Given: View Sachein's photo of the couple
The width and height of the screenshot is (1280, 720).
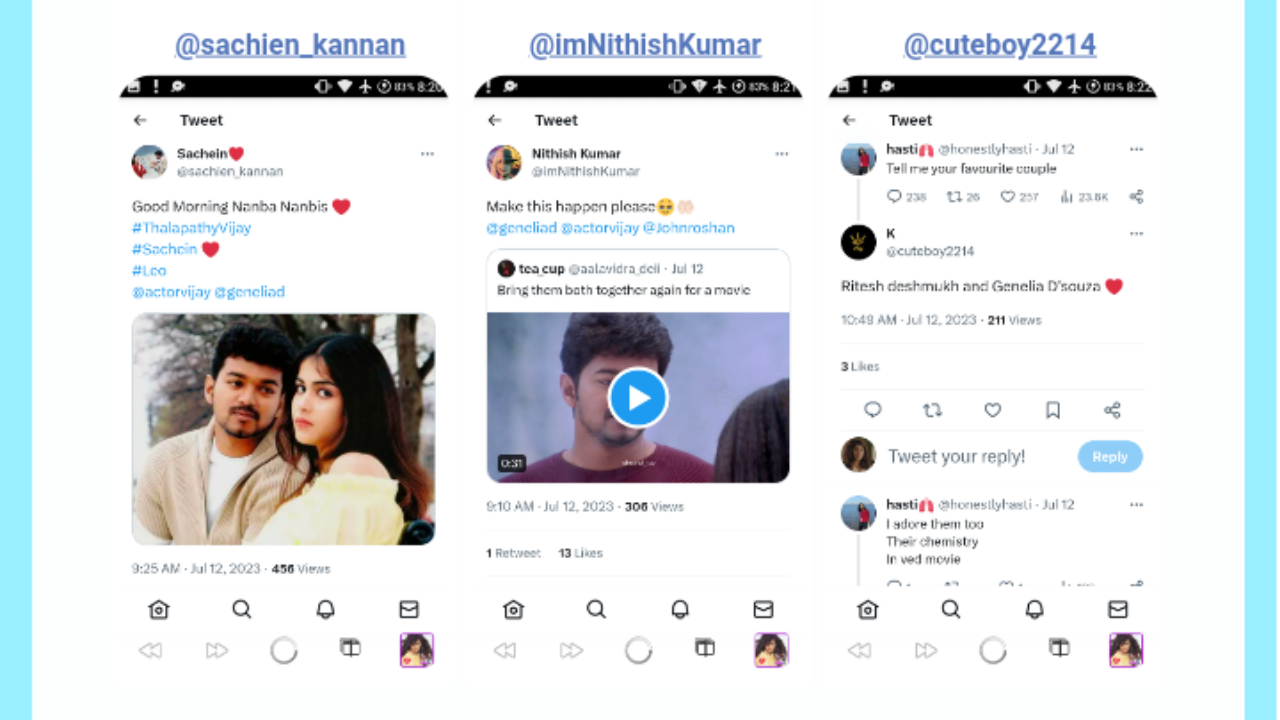Looking at the screenshot, I should [x=284, y=429].
